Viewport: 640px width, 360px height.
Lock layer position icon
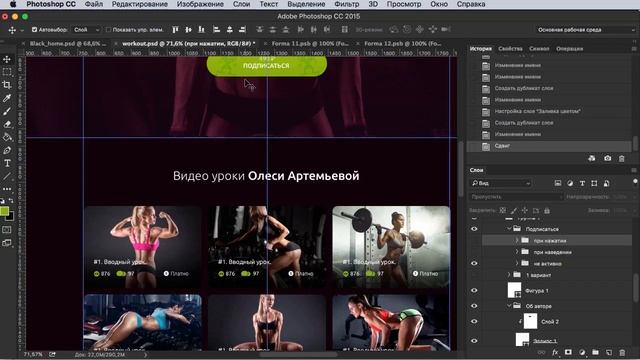(524, 211)
